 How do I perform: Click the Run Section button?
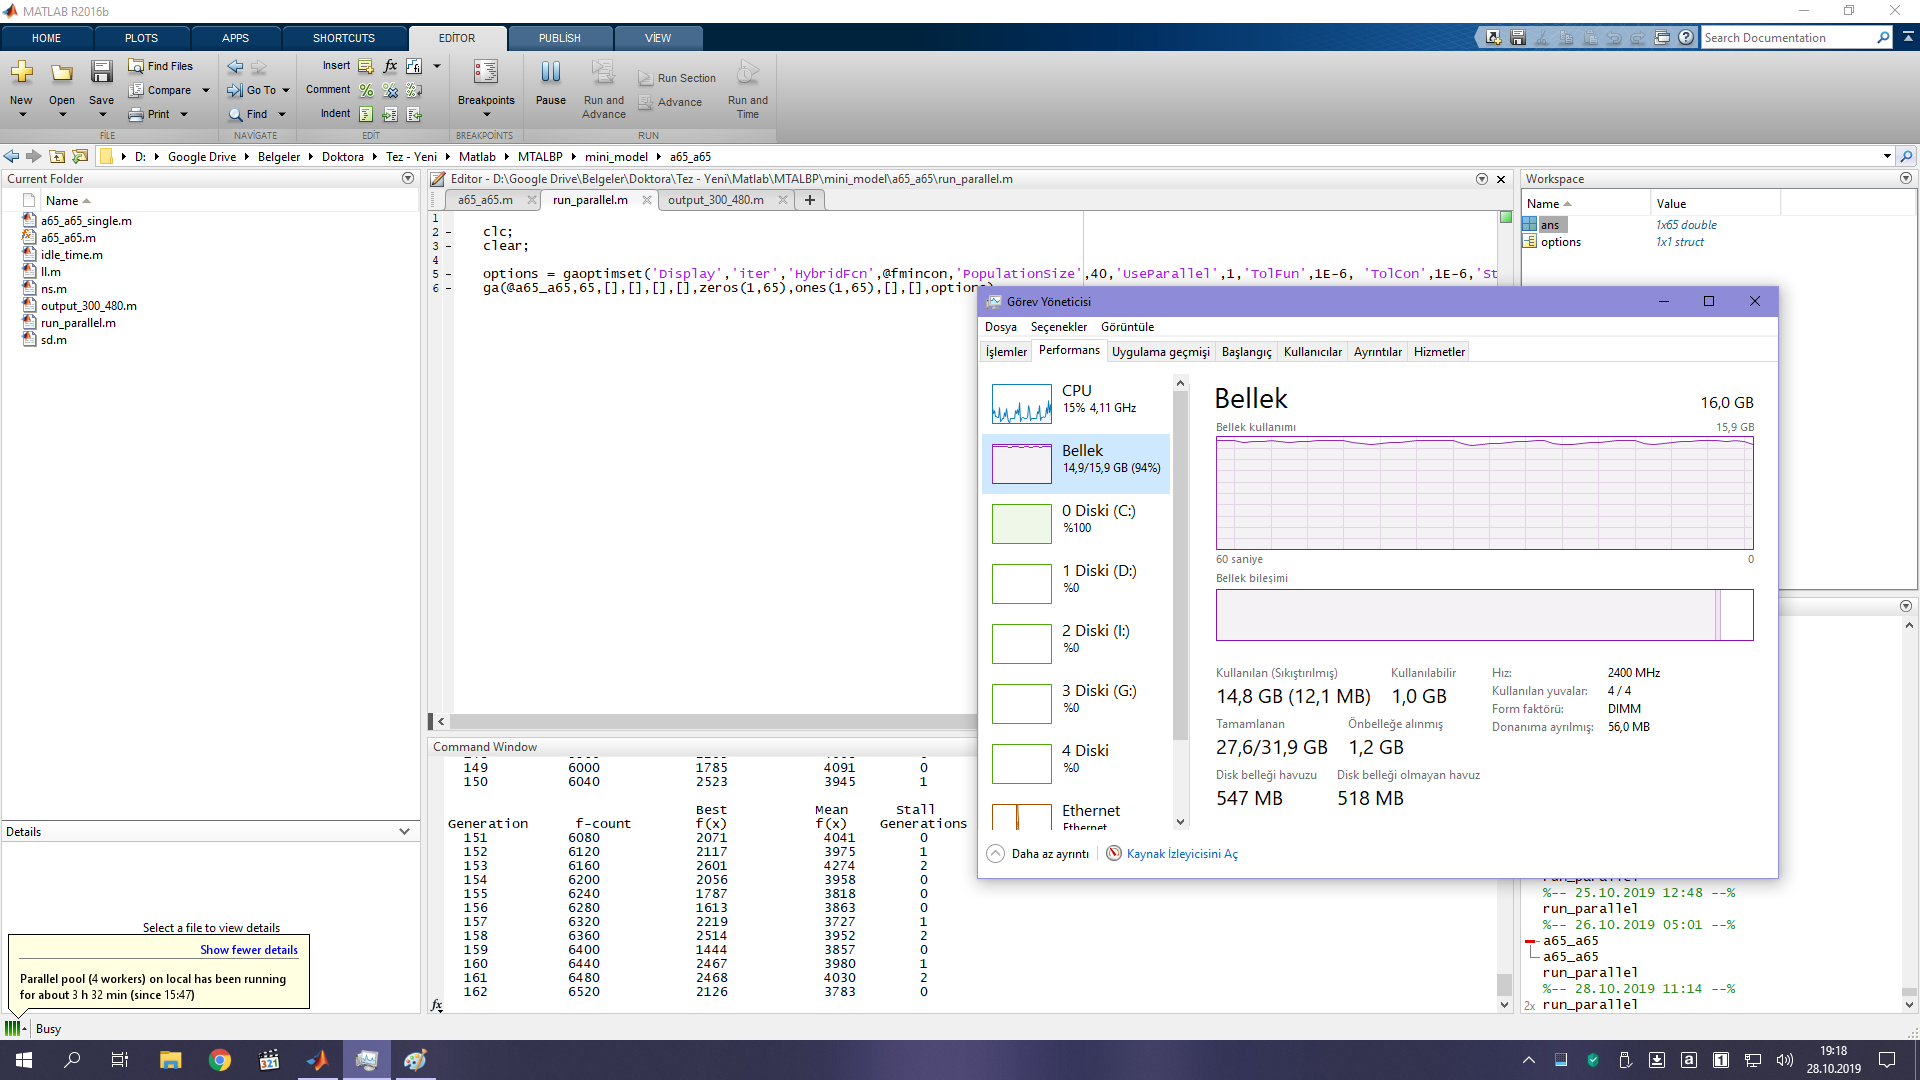(x=677, y=78)
